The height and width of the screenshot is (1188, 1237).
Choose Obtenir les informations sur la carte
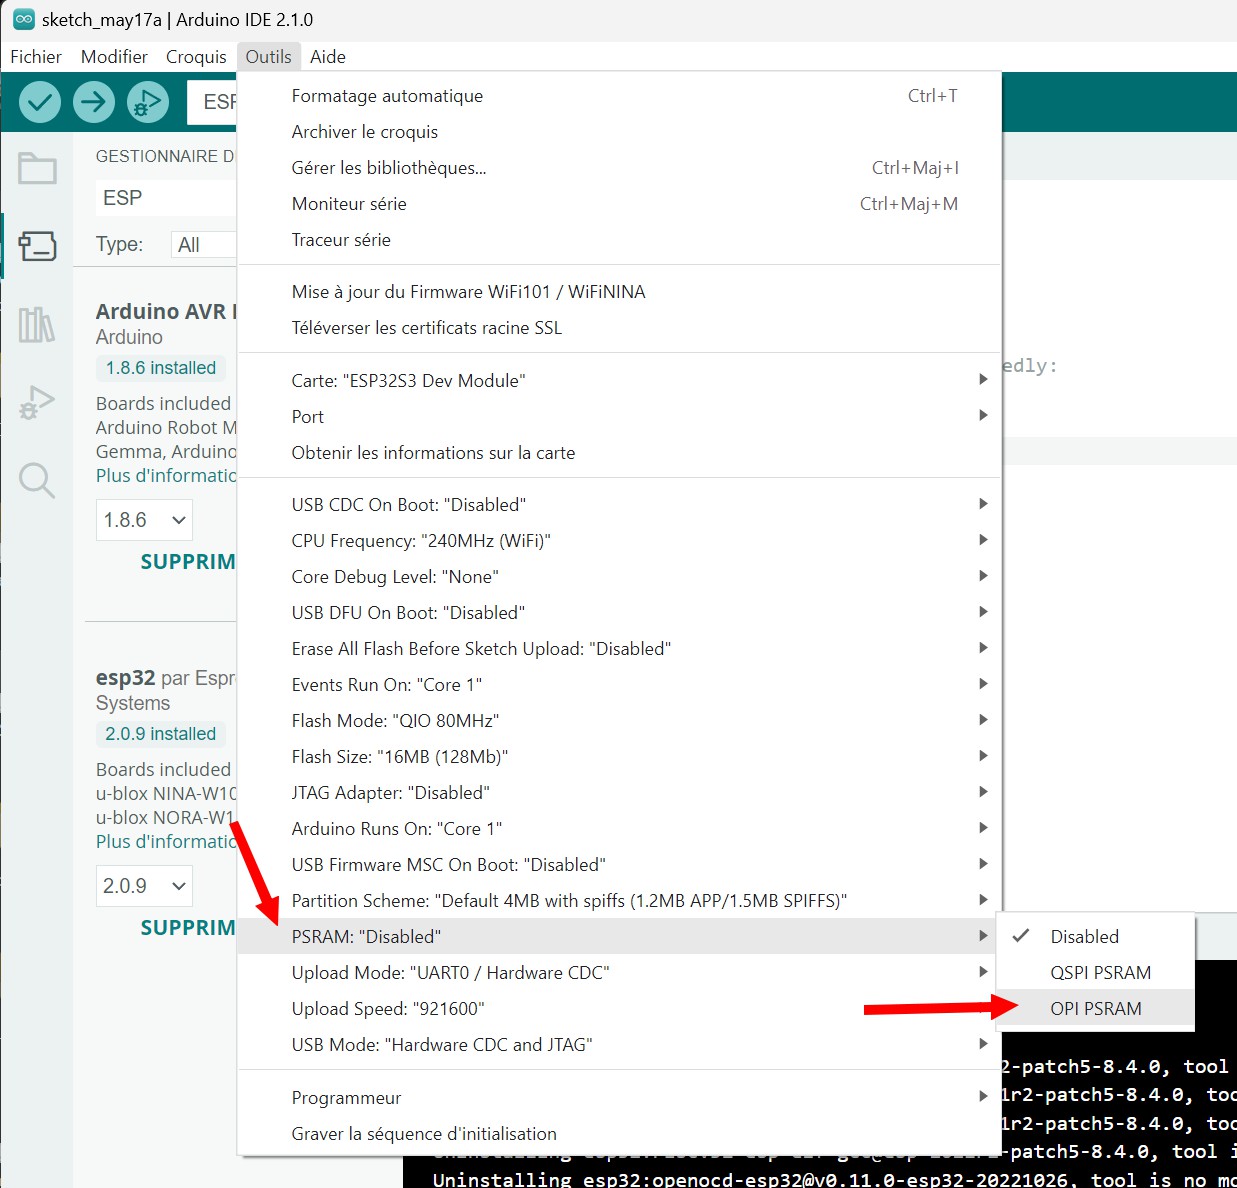click(619, 453)
